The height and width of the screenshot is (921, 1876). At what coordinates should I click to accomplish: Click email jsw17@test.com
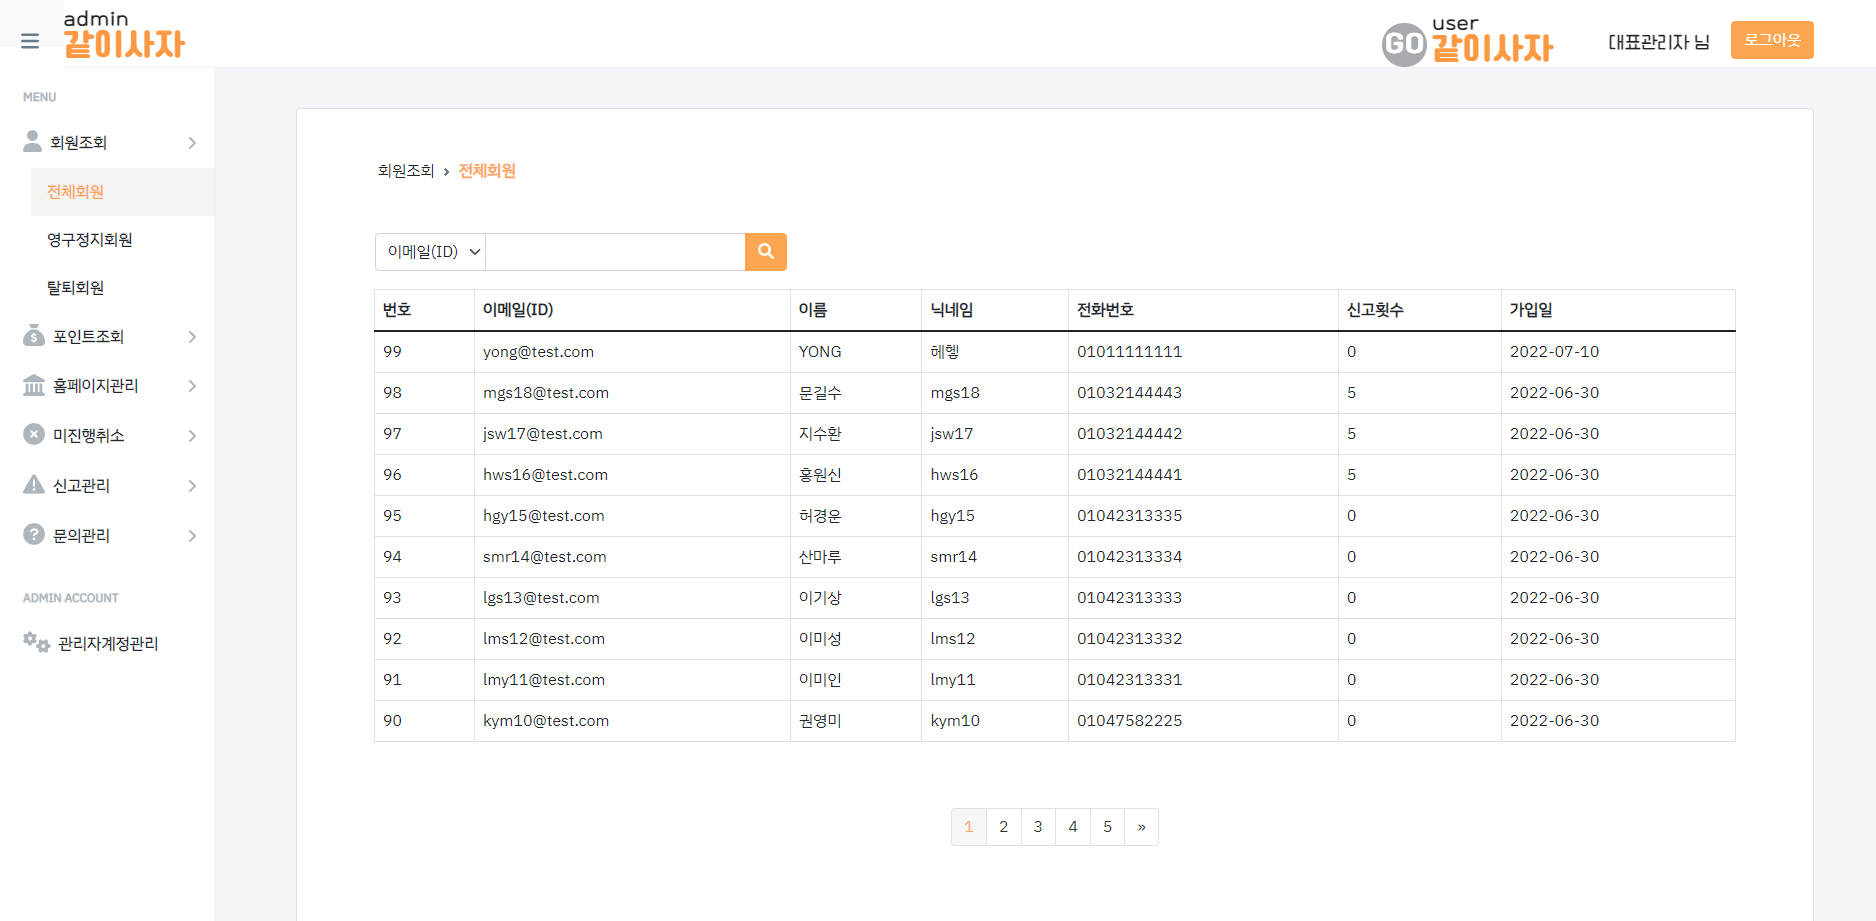point(543,434)
